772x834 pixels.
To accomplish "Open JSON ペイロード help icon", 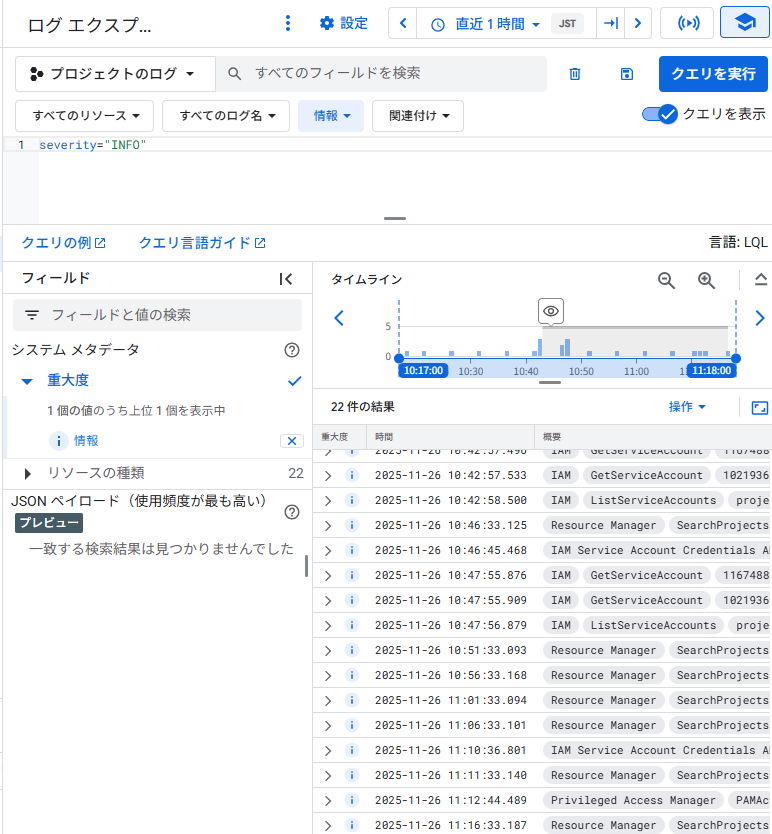I will coord(292,512).
